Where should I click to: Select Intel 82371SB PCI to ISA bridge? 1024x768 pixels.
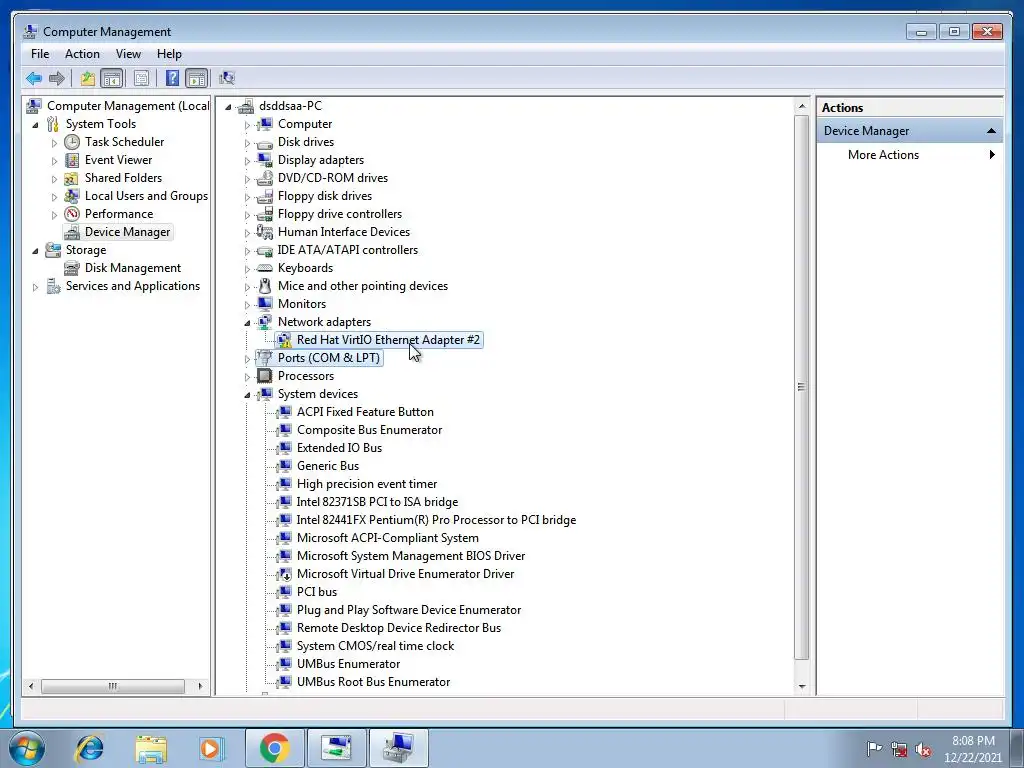(377, 502)
